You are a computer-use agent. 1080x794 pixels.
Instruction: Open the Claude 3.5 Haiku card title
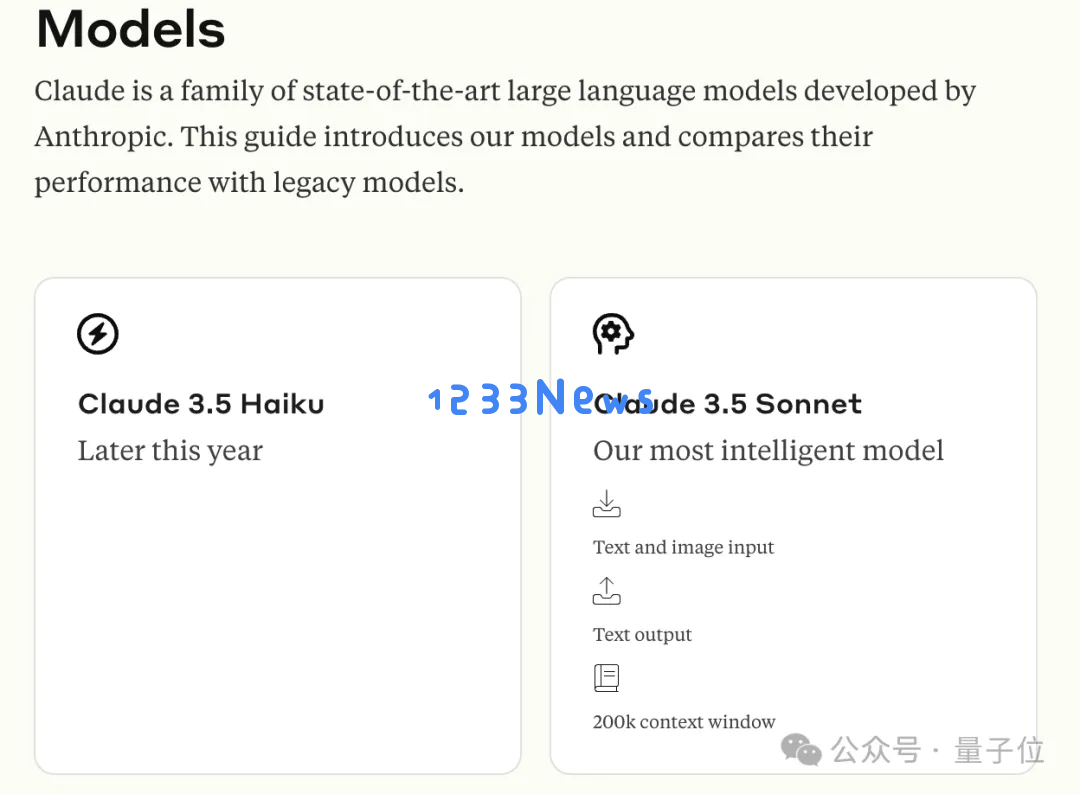point(201,404)
